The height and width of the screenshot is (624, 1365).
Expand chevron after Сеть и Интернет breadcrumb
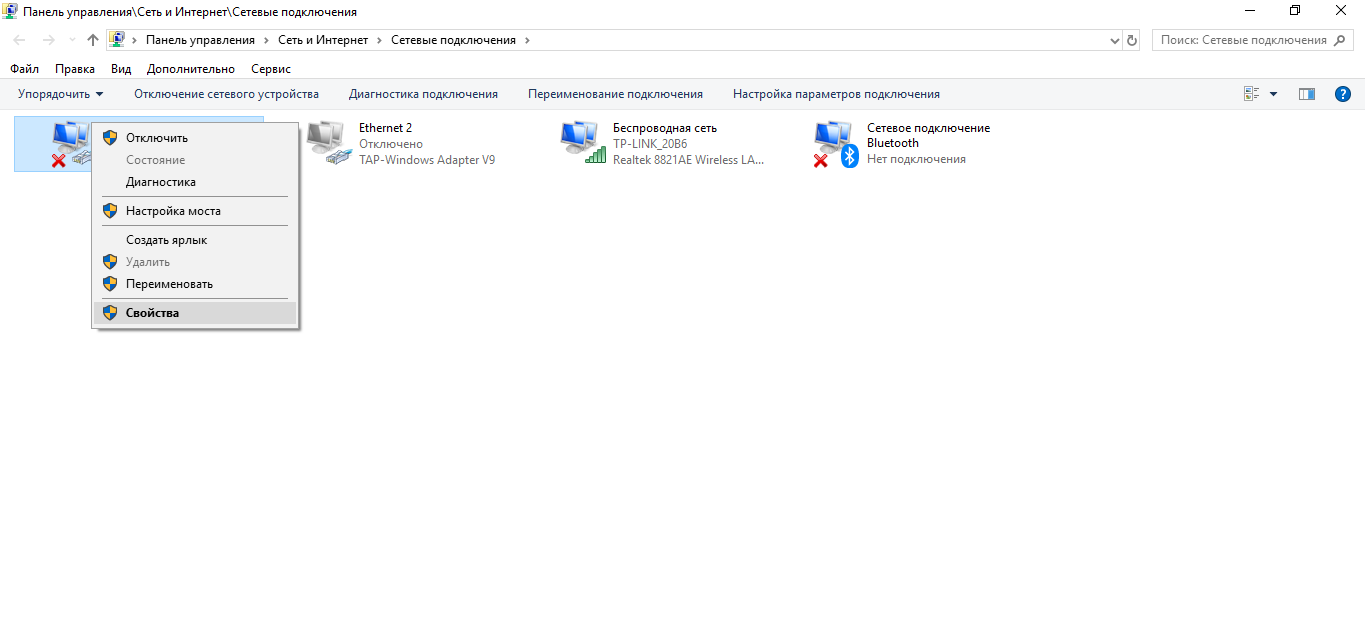click(x=379, y=40)
